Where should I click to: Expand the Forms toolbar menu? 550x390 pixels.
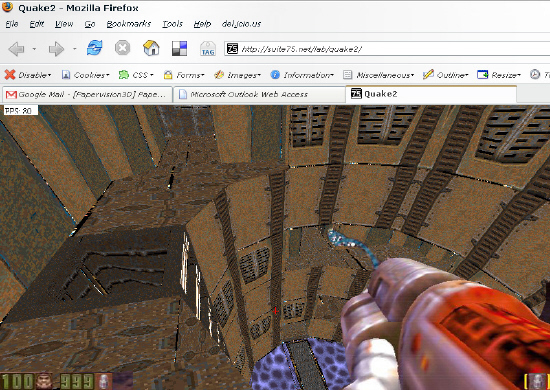(x=184, y=75)
